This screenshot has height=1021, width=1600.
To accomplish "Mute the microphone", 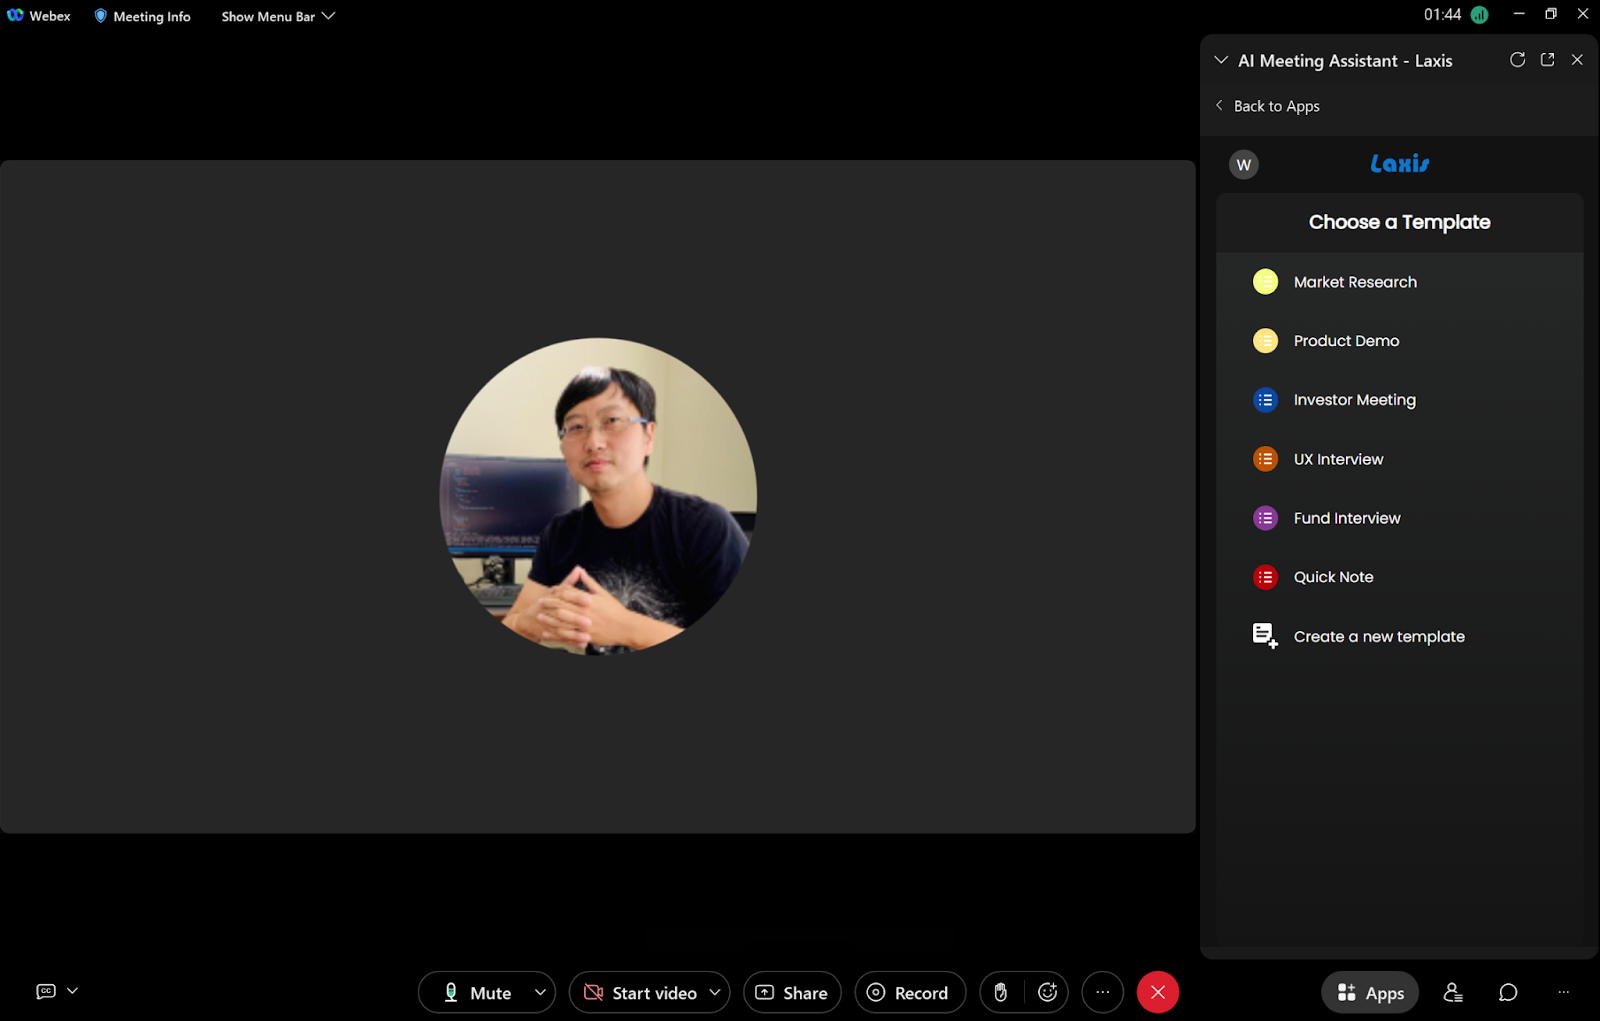I will click(477, 992).
